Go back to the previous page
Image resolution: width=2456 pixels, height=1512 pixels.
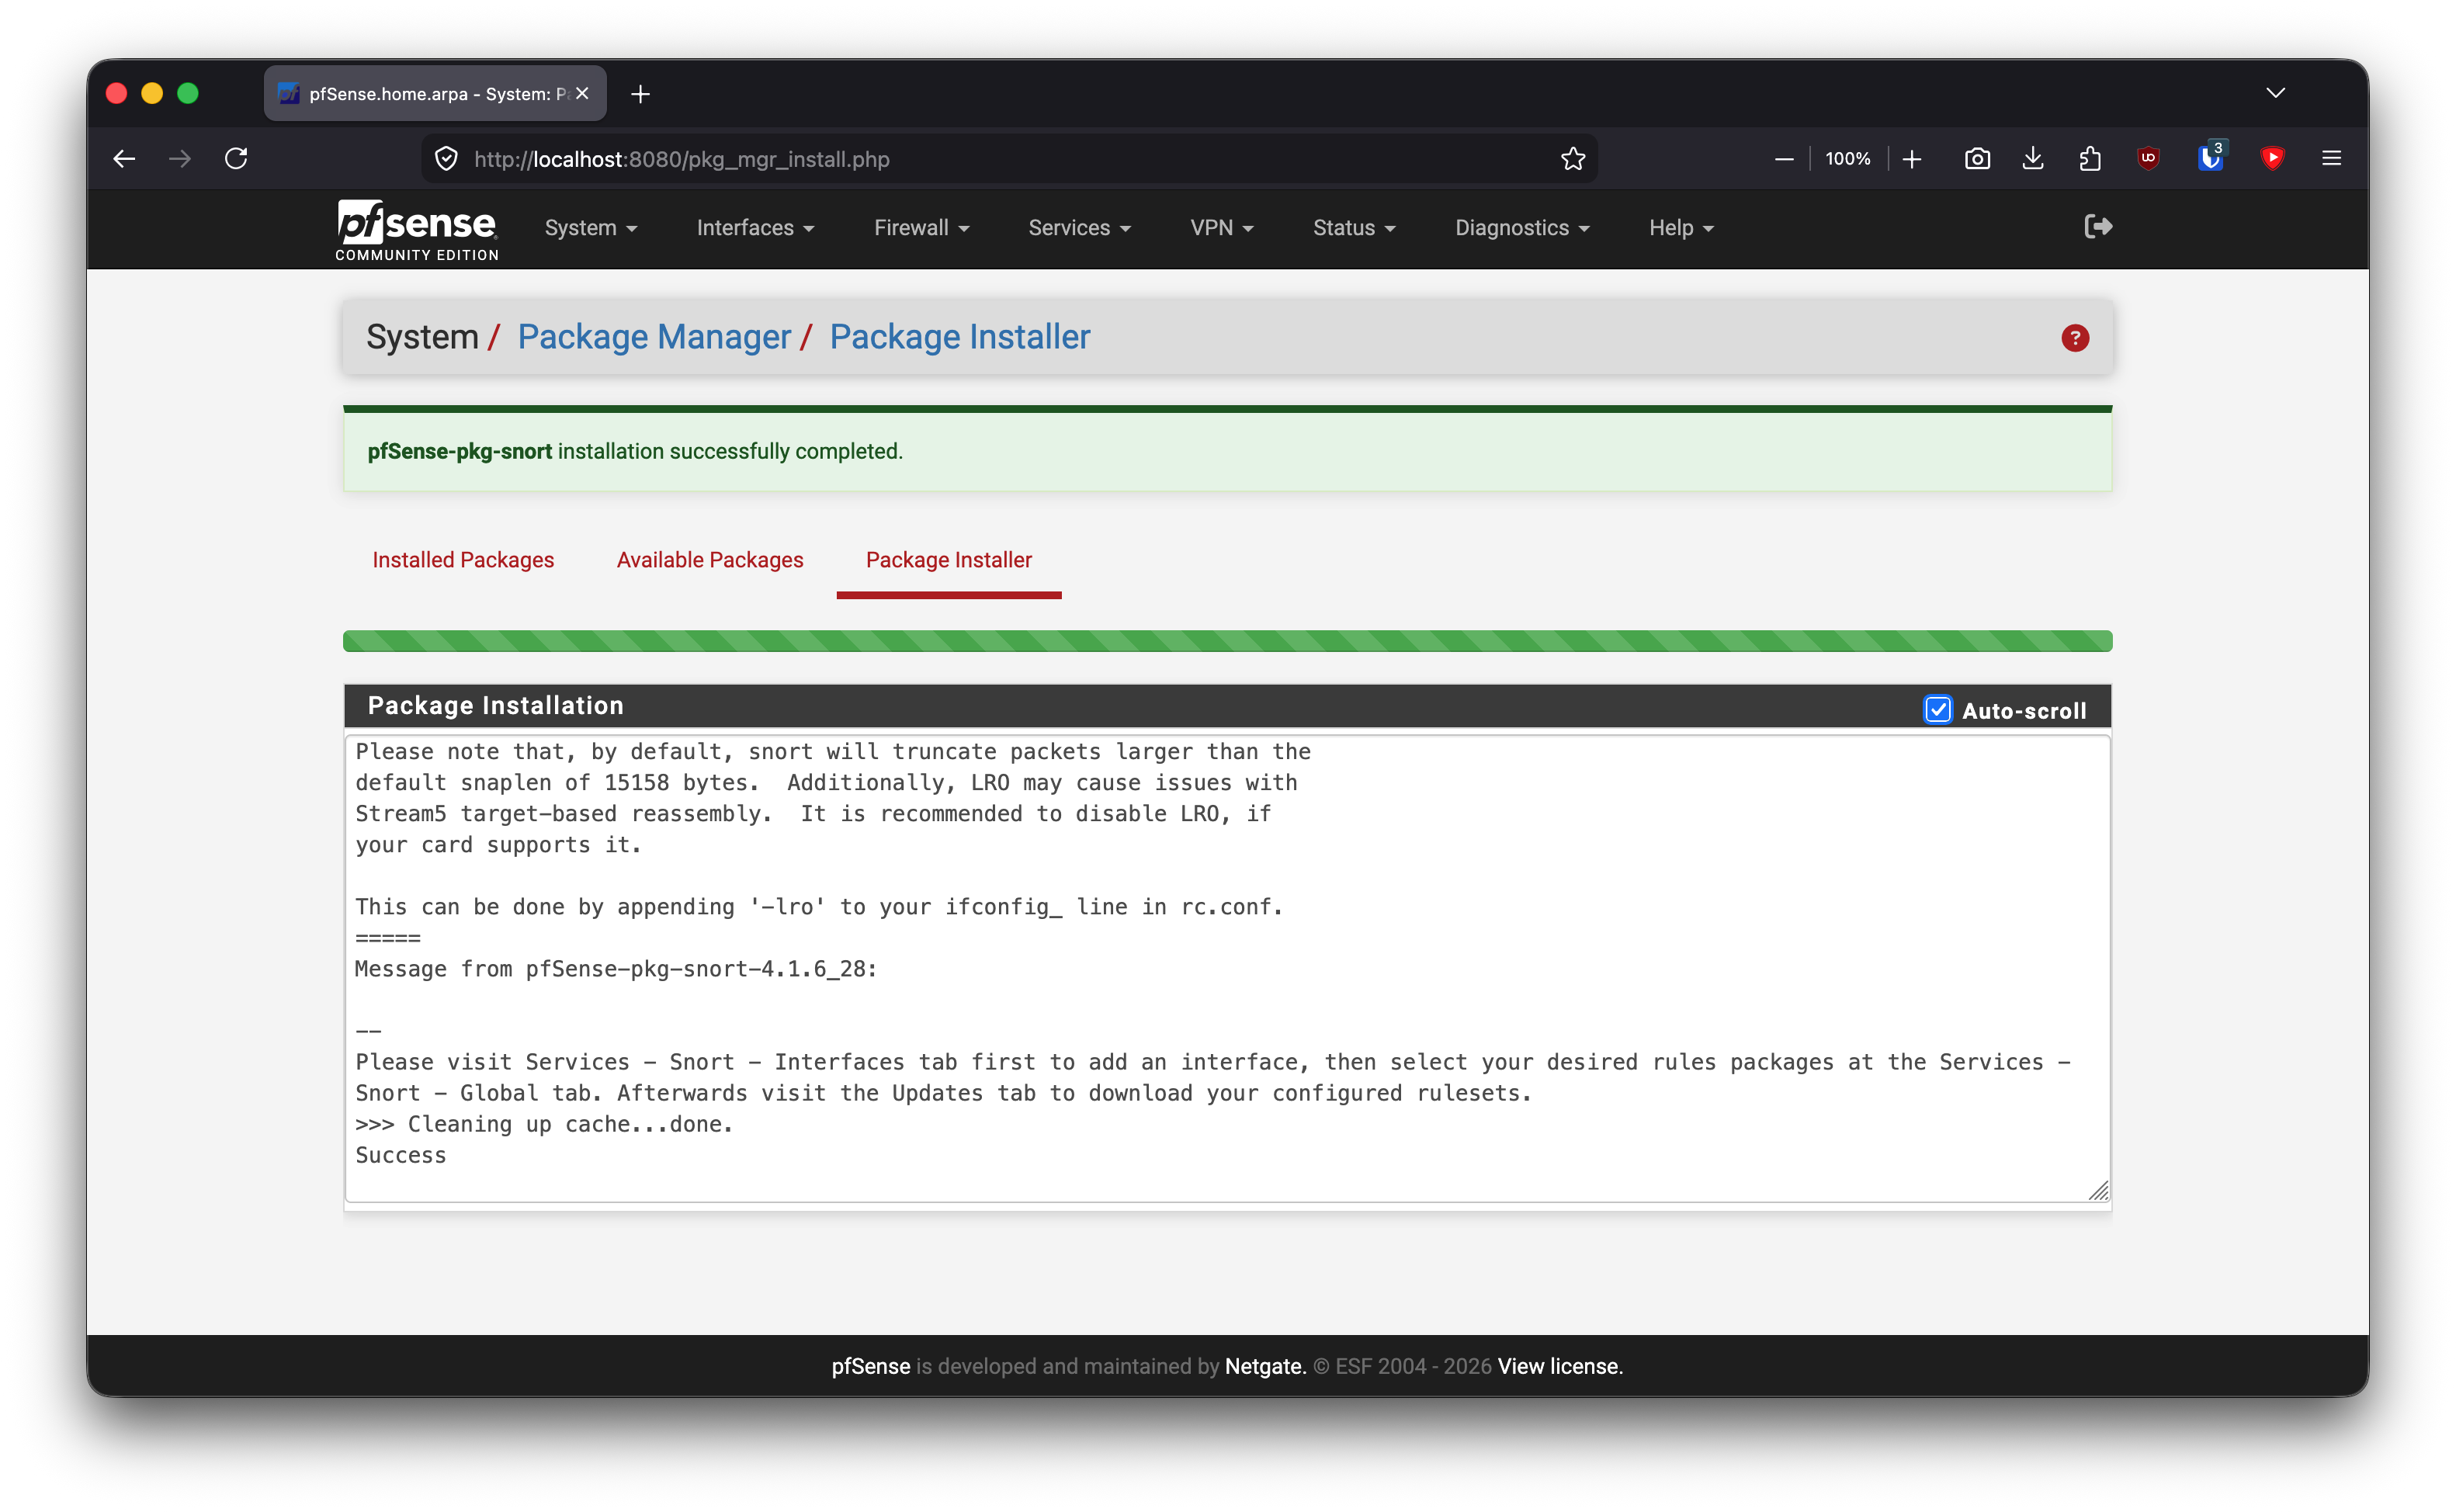tap(124, 158)
